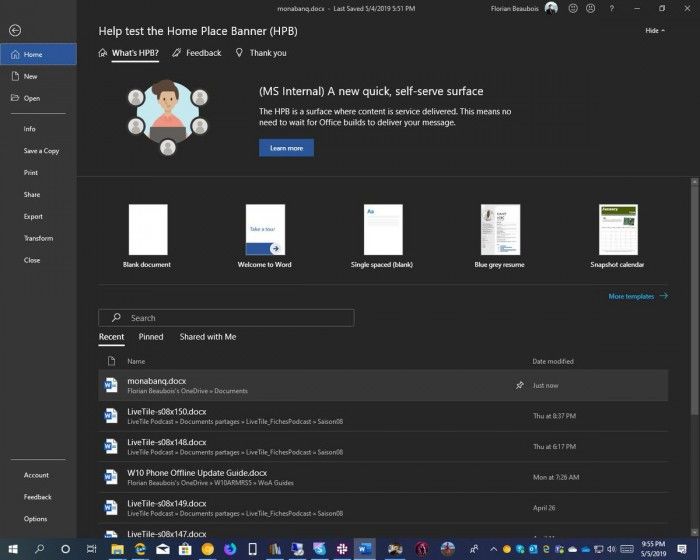The width and height of the screenshot is (700, 560).
Task: Open monabanq.docx from recent list
Action: 383,385
